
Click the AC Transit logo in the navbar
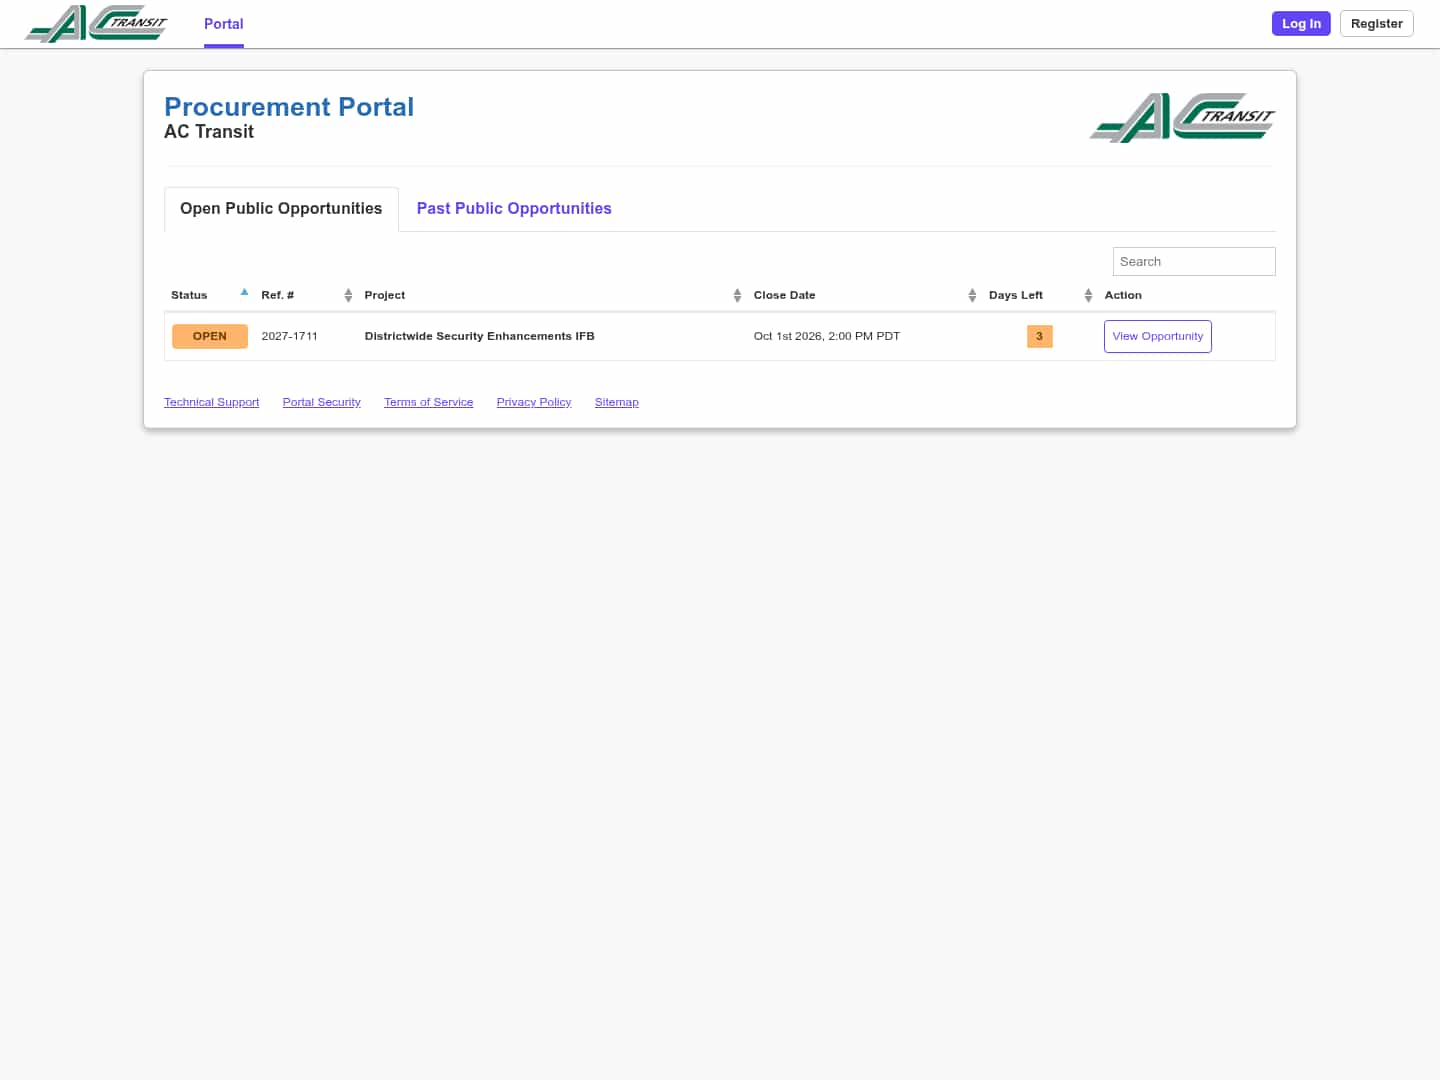click(x=96, y=24)
